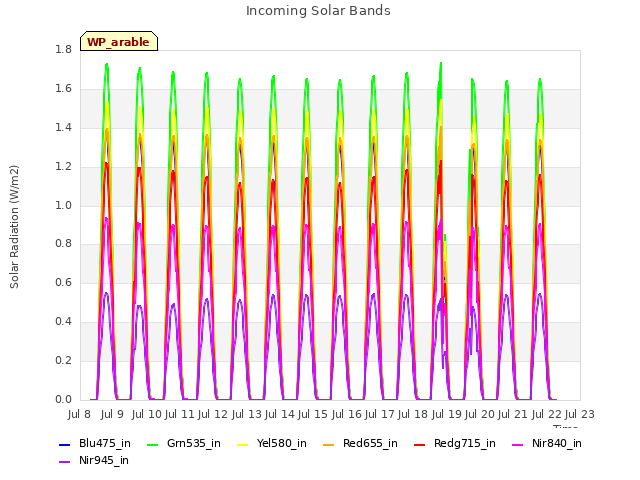Image resolution: width=640 pixels, height=480 pixels.
Task: Click the Jul 11 x-axis tick label
Action: 180,414
